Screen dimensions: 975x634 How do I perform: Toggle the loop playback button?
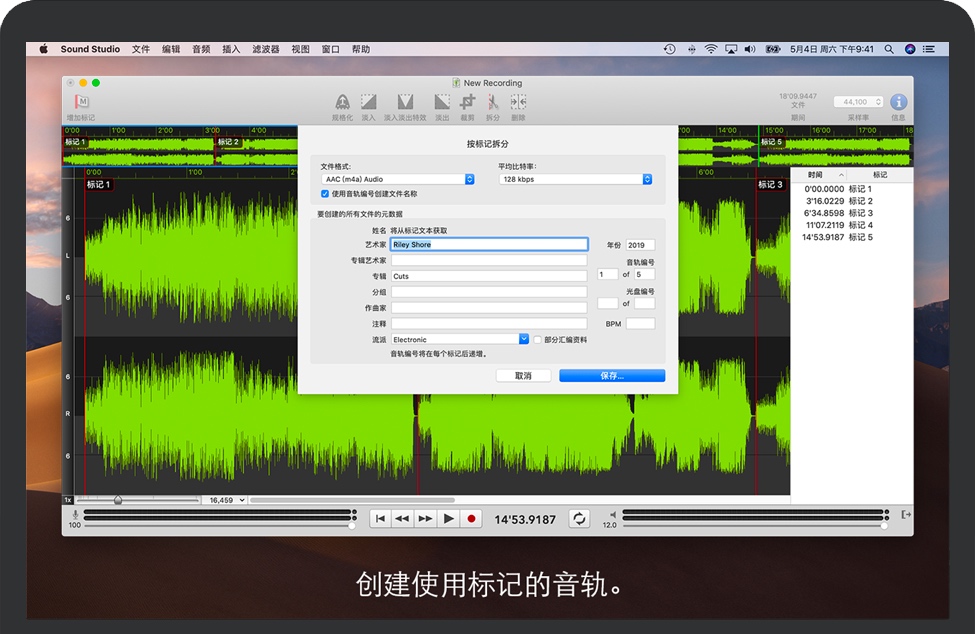(x=579, y=518)
